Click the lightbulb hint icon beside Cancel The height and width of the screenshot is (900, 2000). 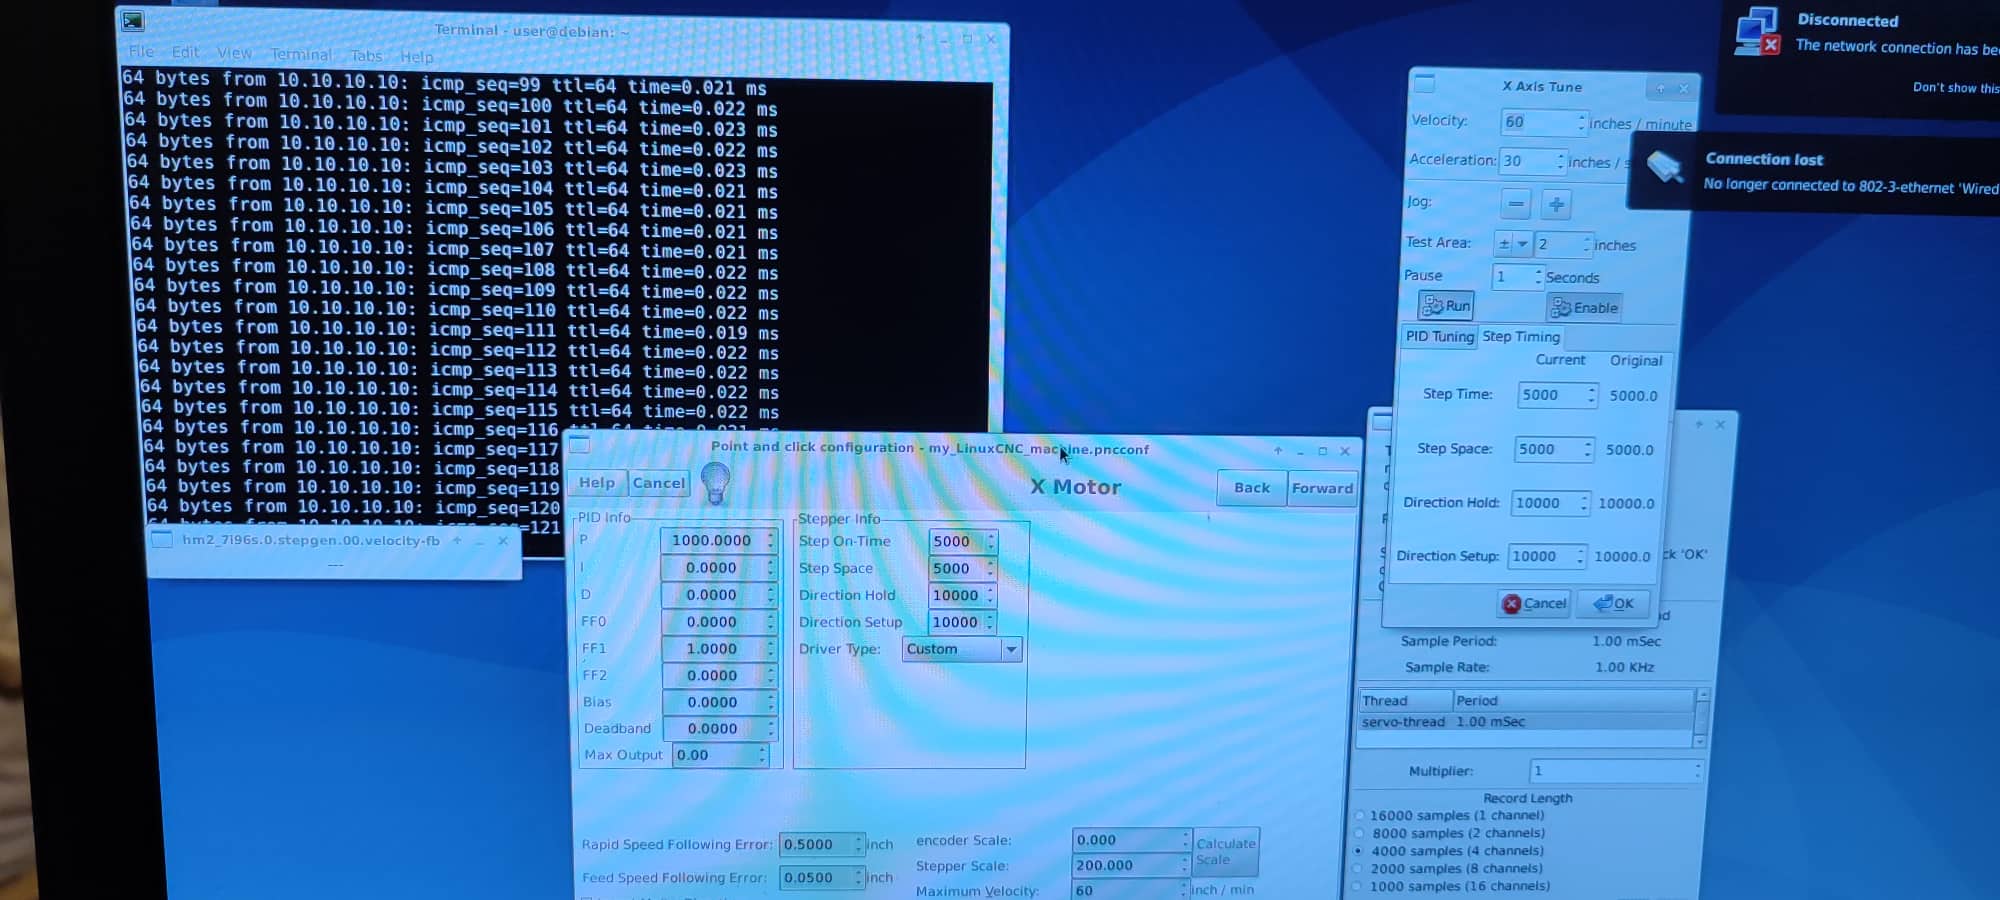coord(715,483)
